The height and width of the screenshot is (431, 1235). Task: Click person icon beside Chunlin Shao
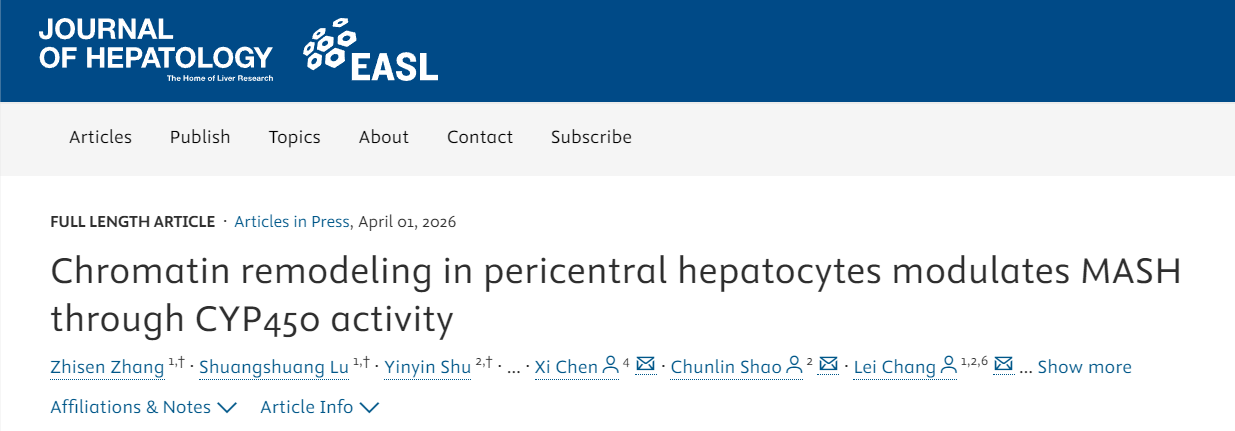click(x=794, y=366)
